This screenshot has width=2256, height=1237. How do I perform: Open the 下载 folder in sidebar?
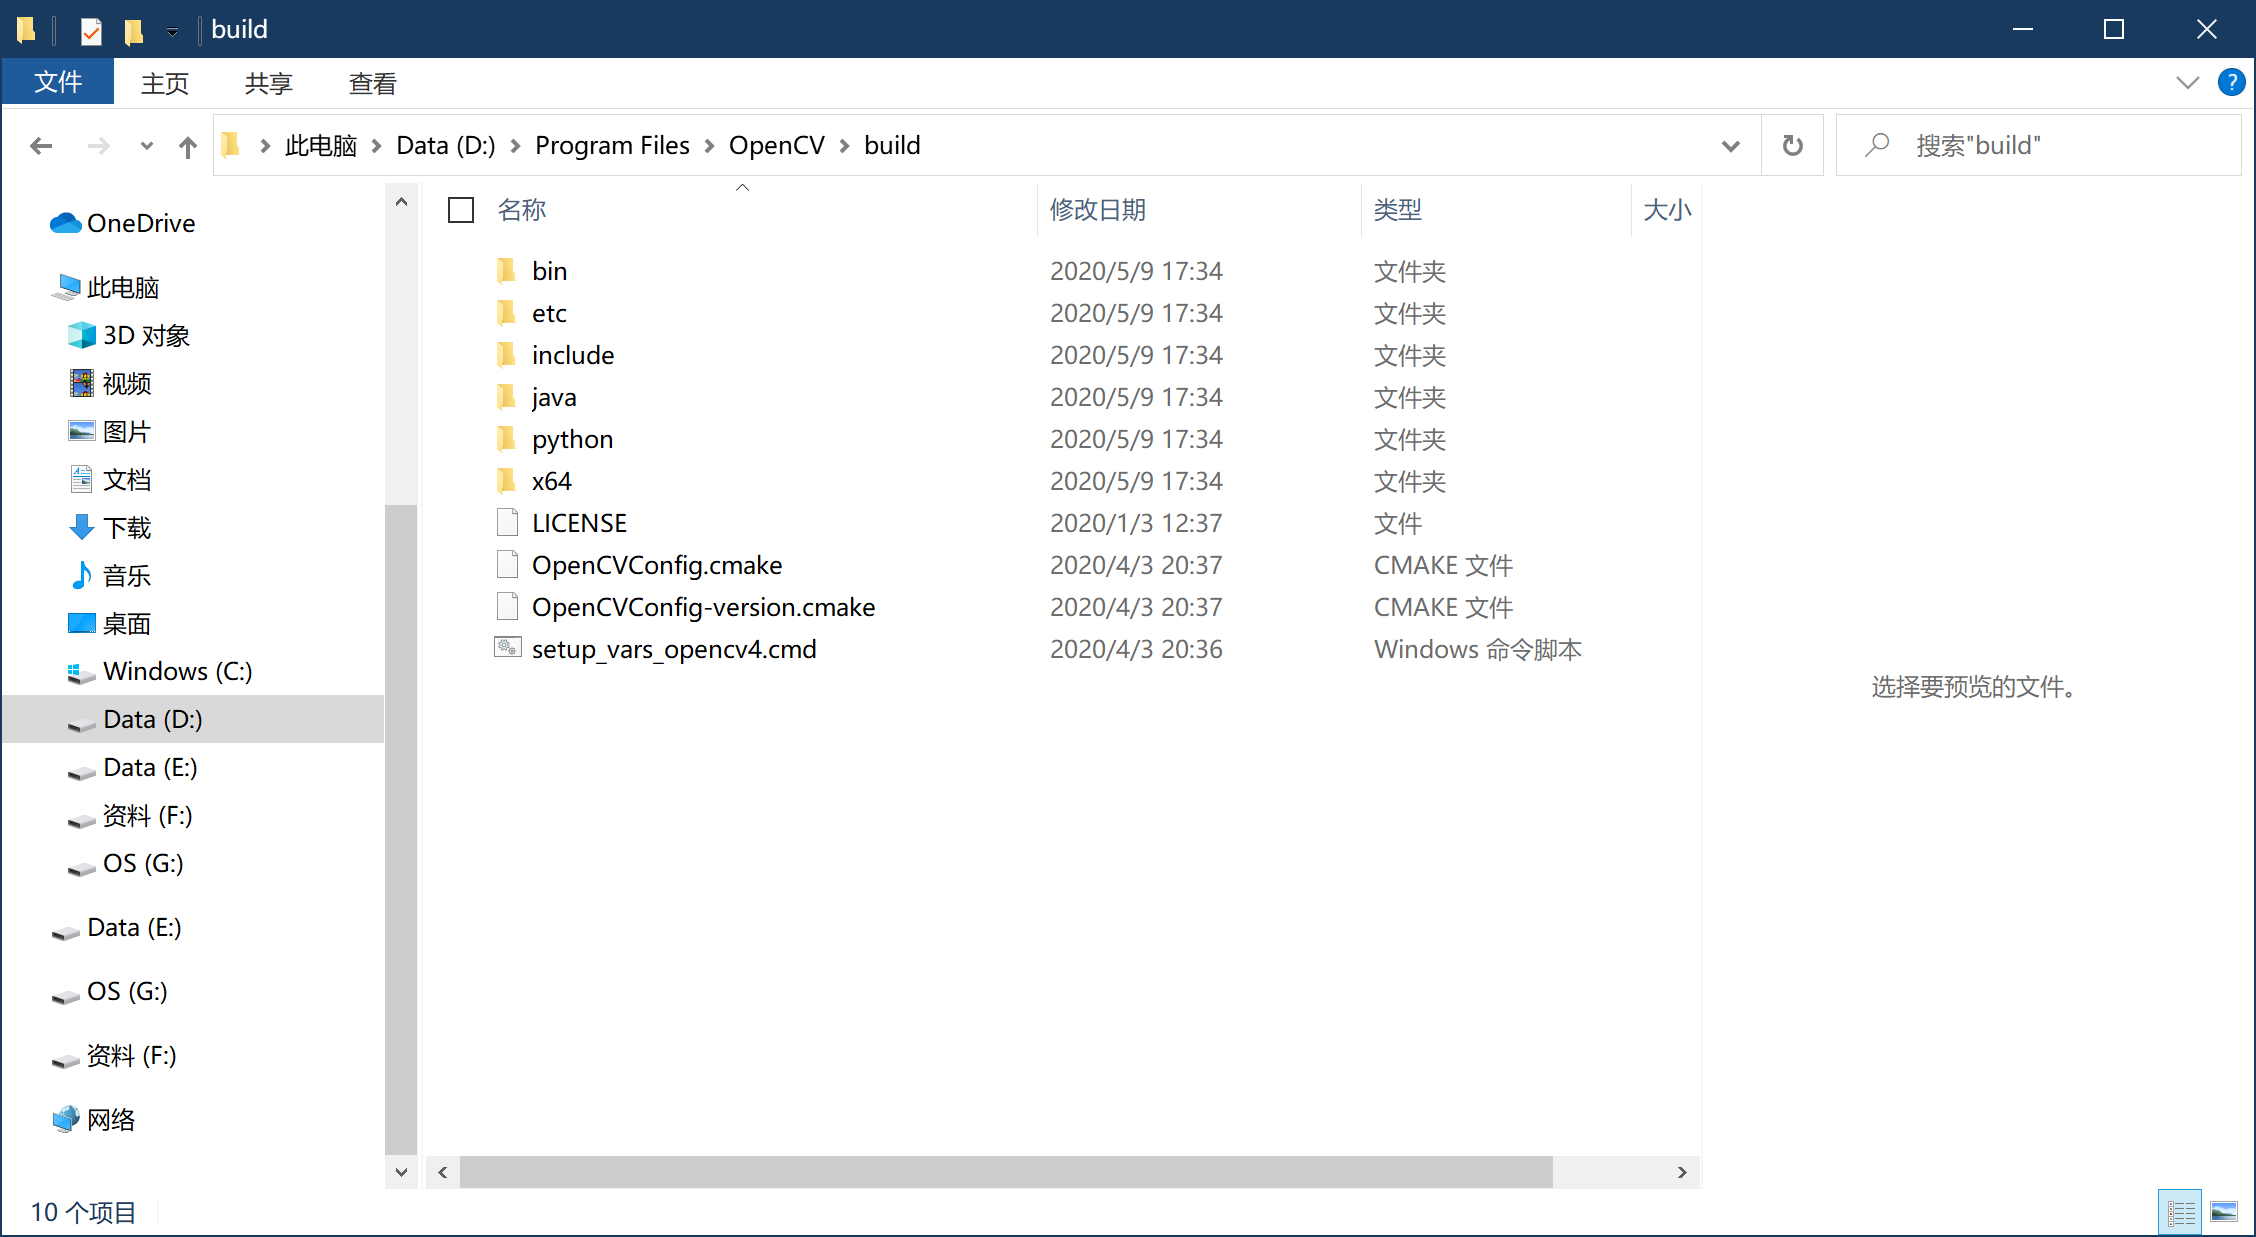126,528
